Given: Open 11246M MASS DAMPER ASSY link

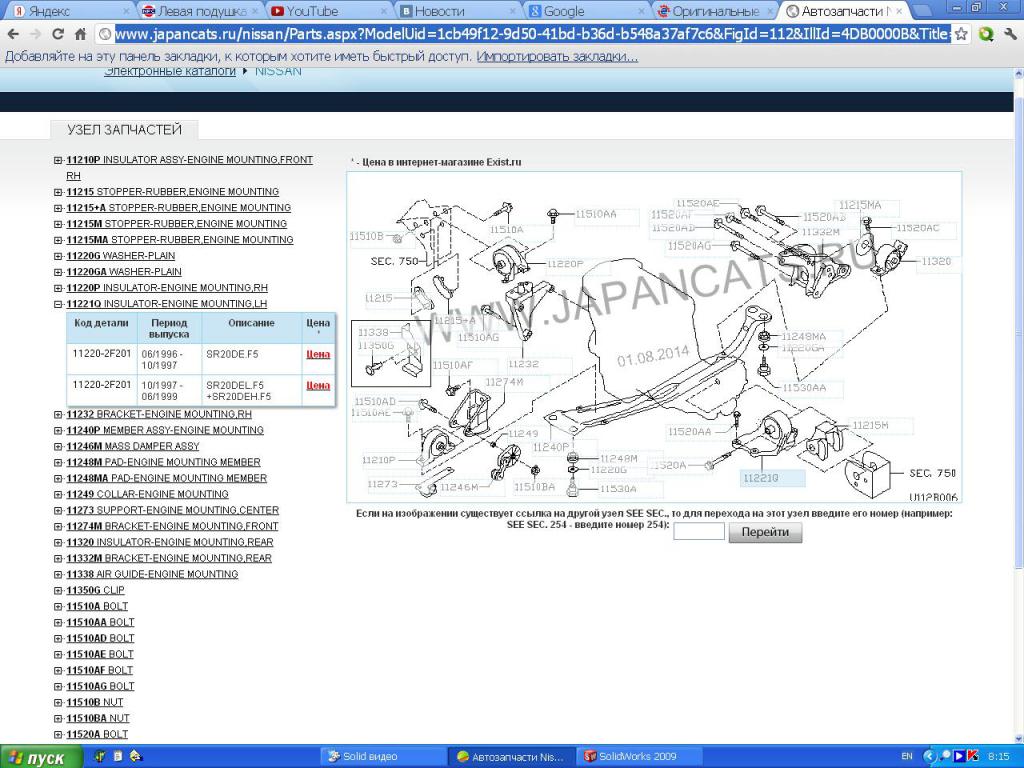Looking at the screenshot, I should tap(133, 446).
